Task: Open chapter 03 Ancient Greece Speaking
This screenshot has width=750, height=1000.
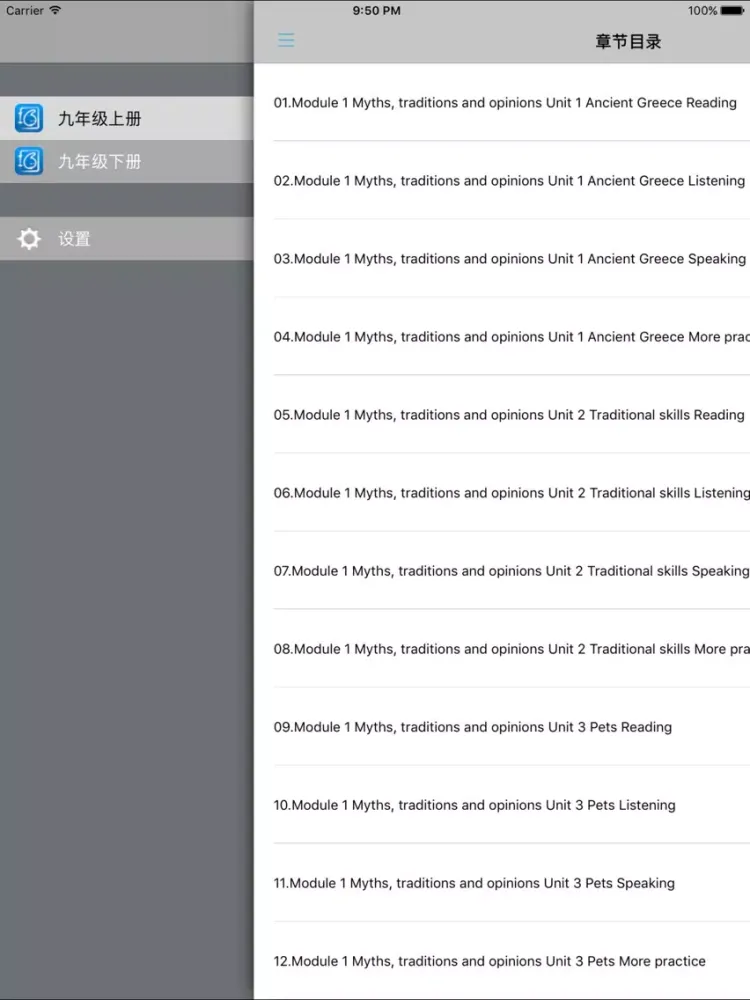Action: click(x=502, y=258)
